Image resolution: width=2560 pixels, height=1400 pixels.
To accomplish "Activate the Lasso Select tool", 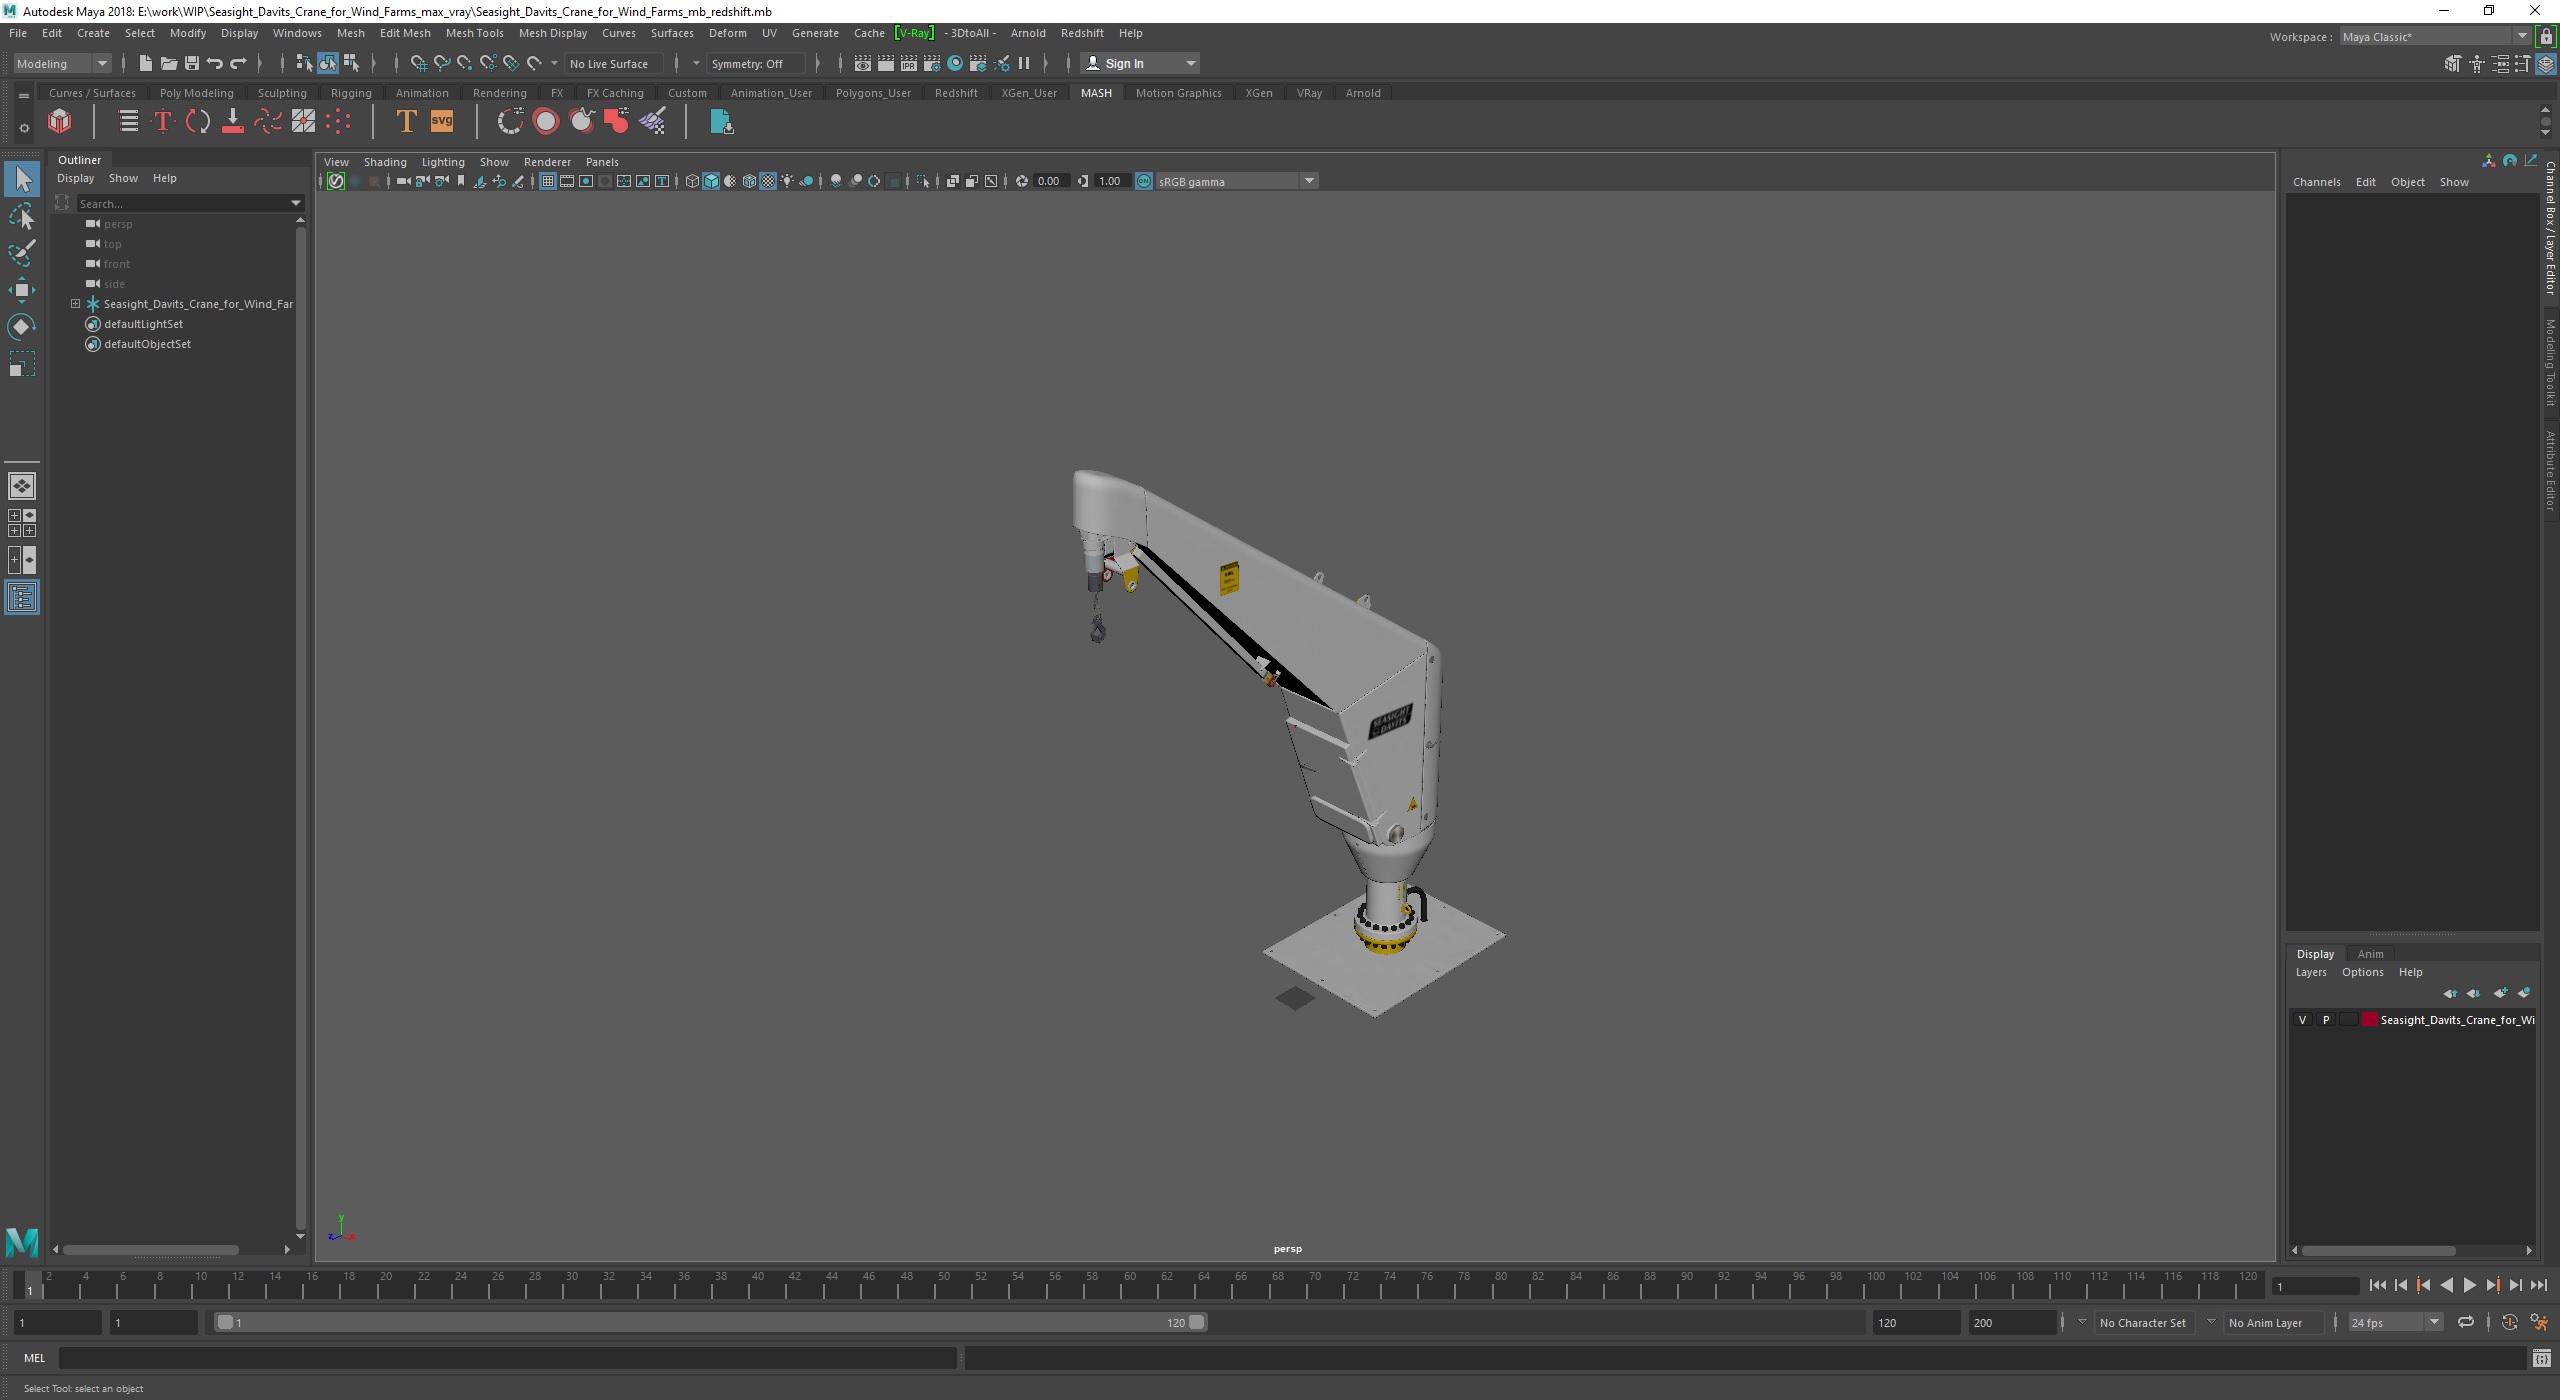I will pos(22,216).
